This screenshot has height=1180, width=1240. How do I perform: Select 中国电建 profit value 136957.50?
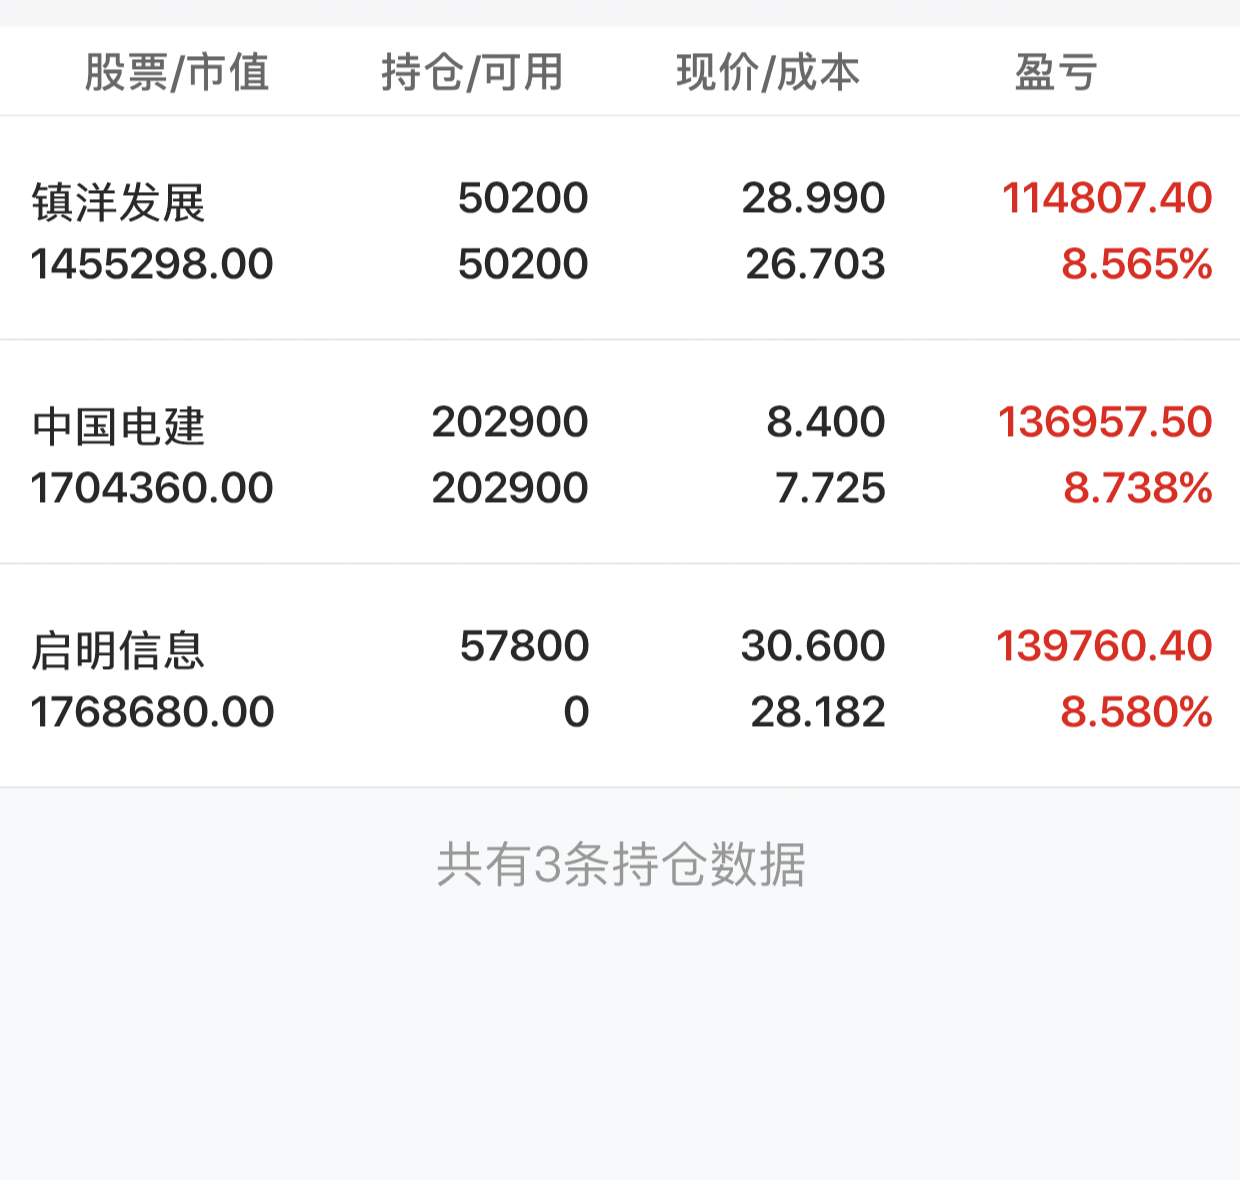tap(1105, 422)
